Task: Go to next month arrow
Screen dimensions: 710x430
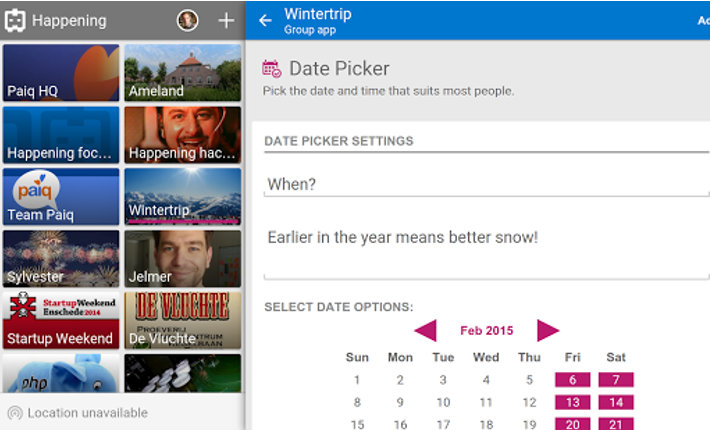Action: [547, 331]
